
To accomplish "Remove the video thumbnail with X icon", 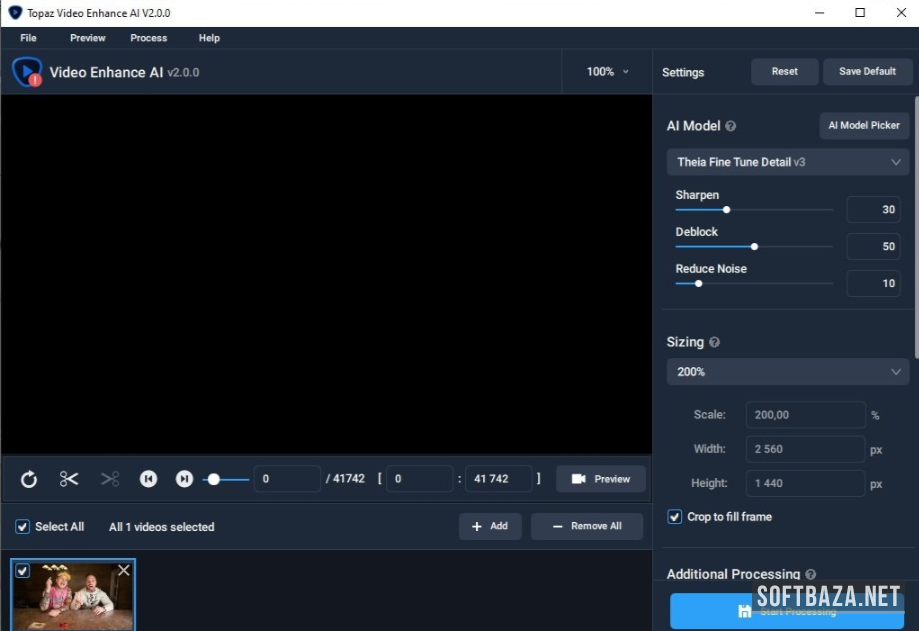I will coord(124,570).
